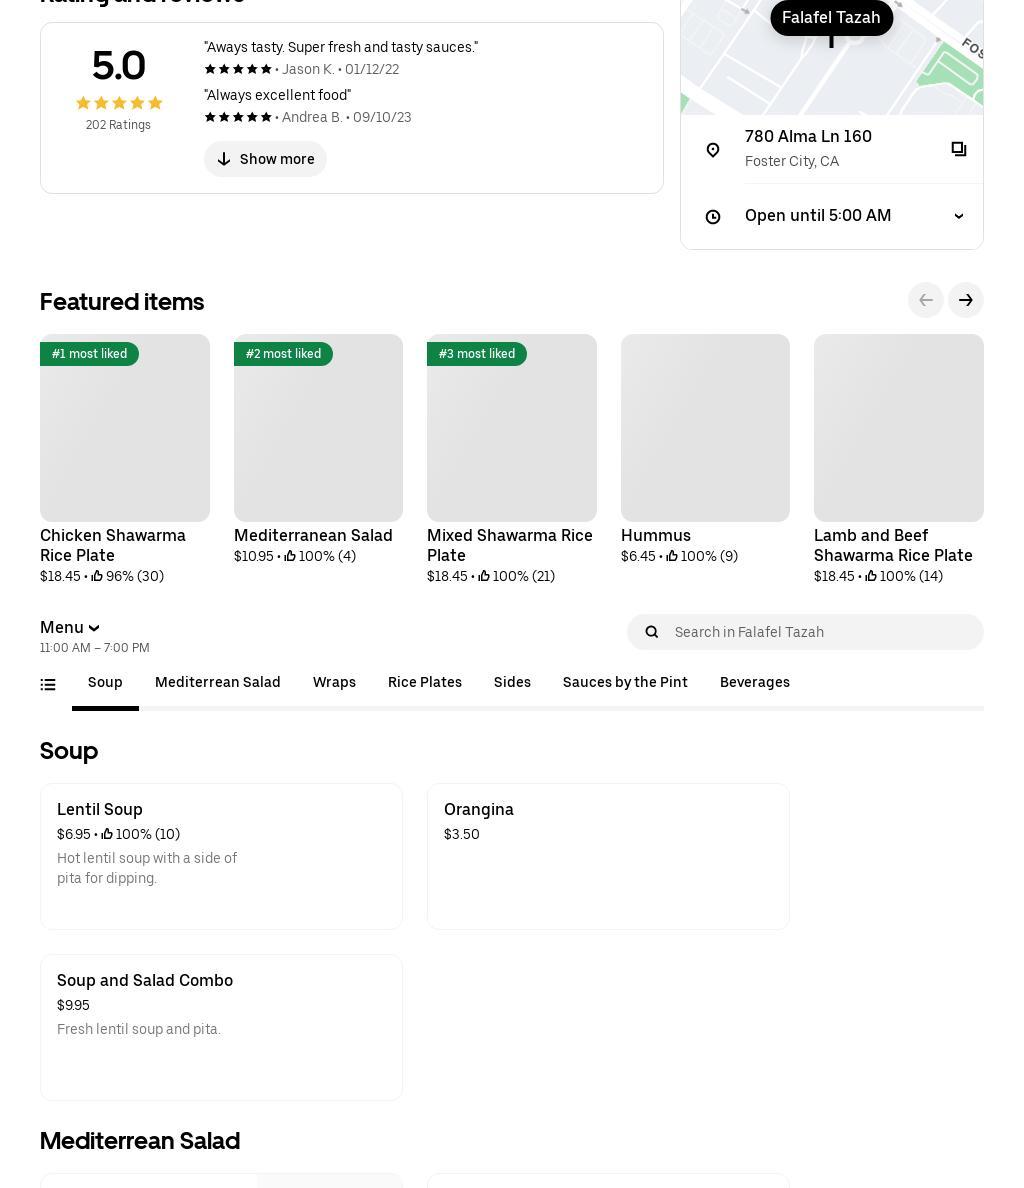Select the Hummus featured item image
The height and width of the screenshot is (1188, 1024).
click(705, 428)
